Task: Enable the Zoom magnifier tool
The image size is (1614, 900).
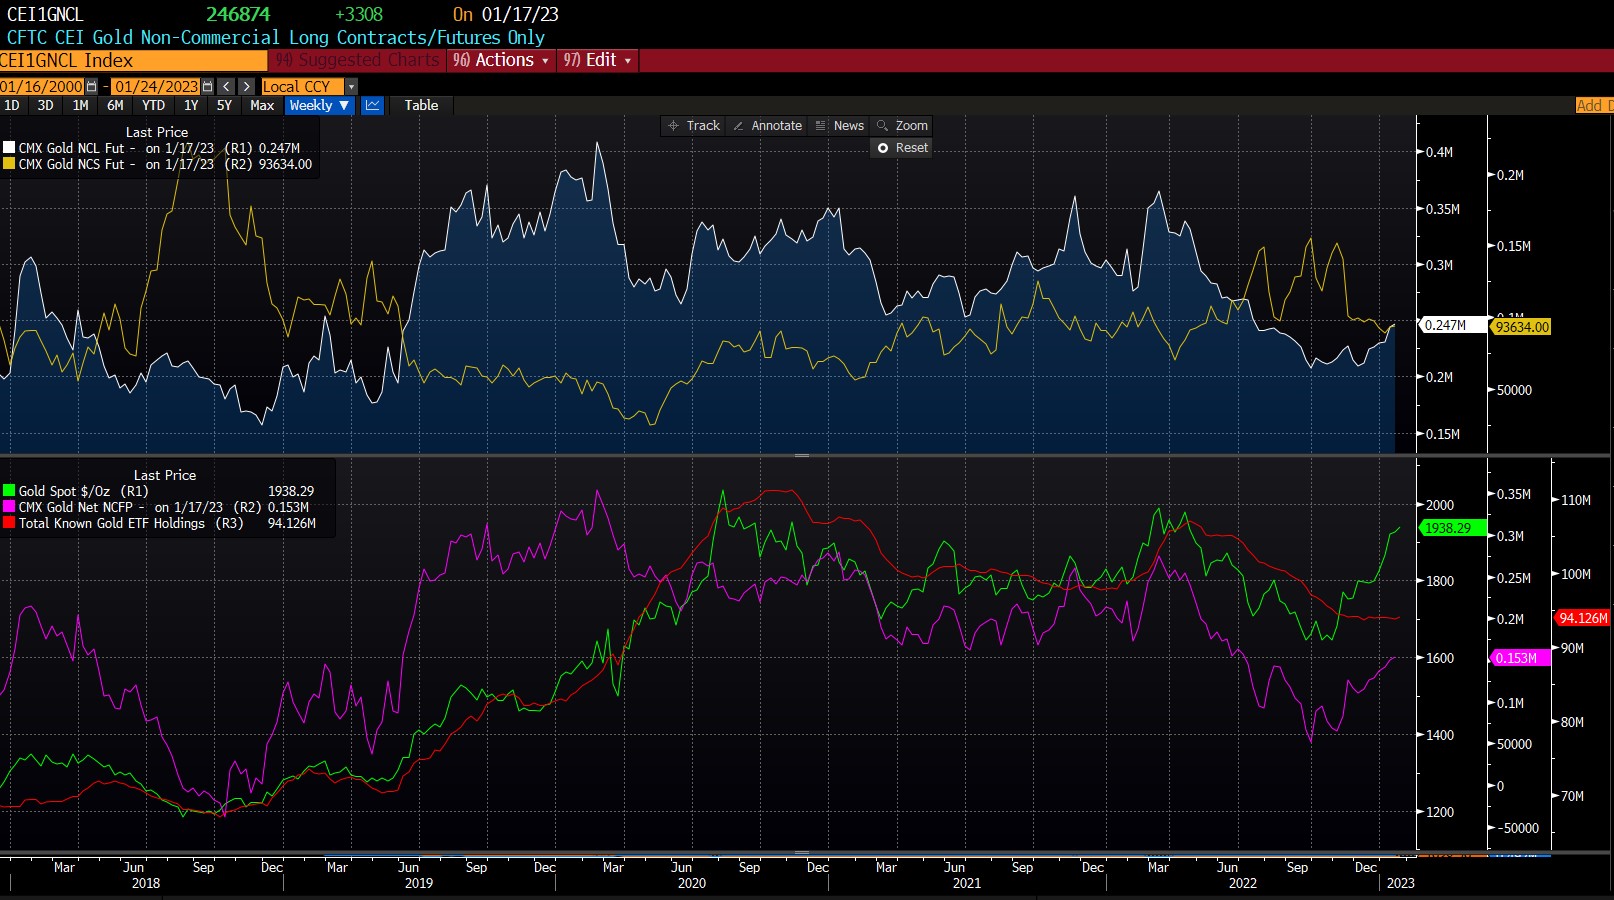Action: [x=902, y=126]
